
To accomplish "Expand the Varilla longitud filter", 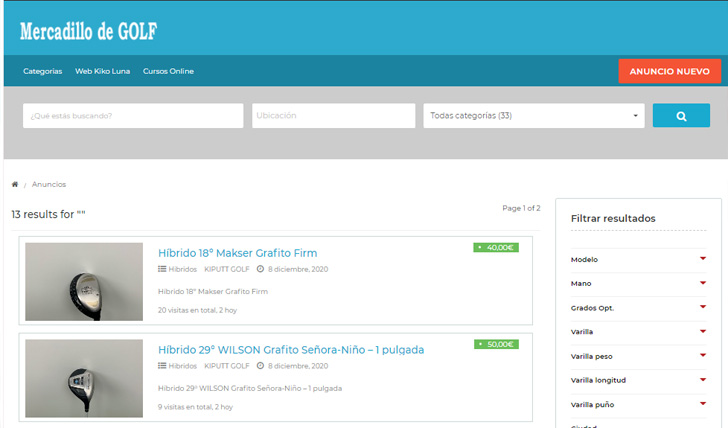I will [638, 380].
